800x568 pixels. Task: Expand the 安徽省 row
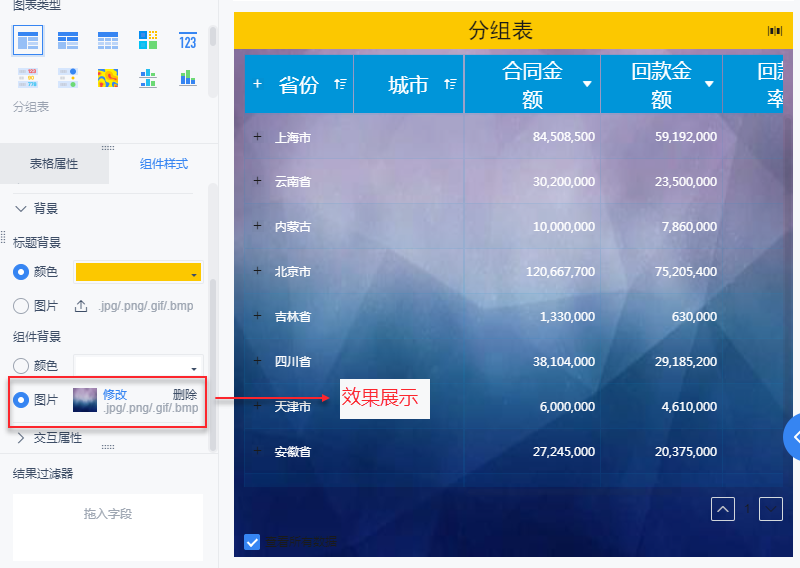(258, 451)
